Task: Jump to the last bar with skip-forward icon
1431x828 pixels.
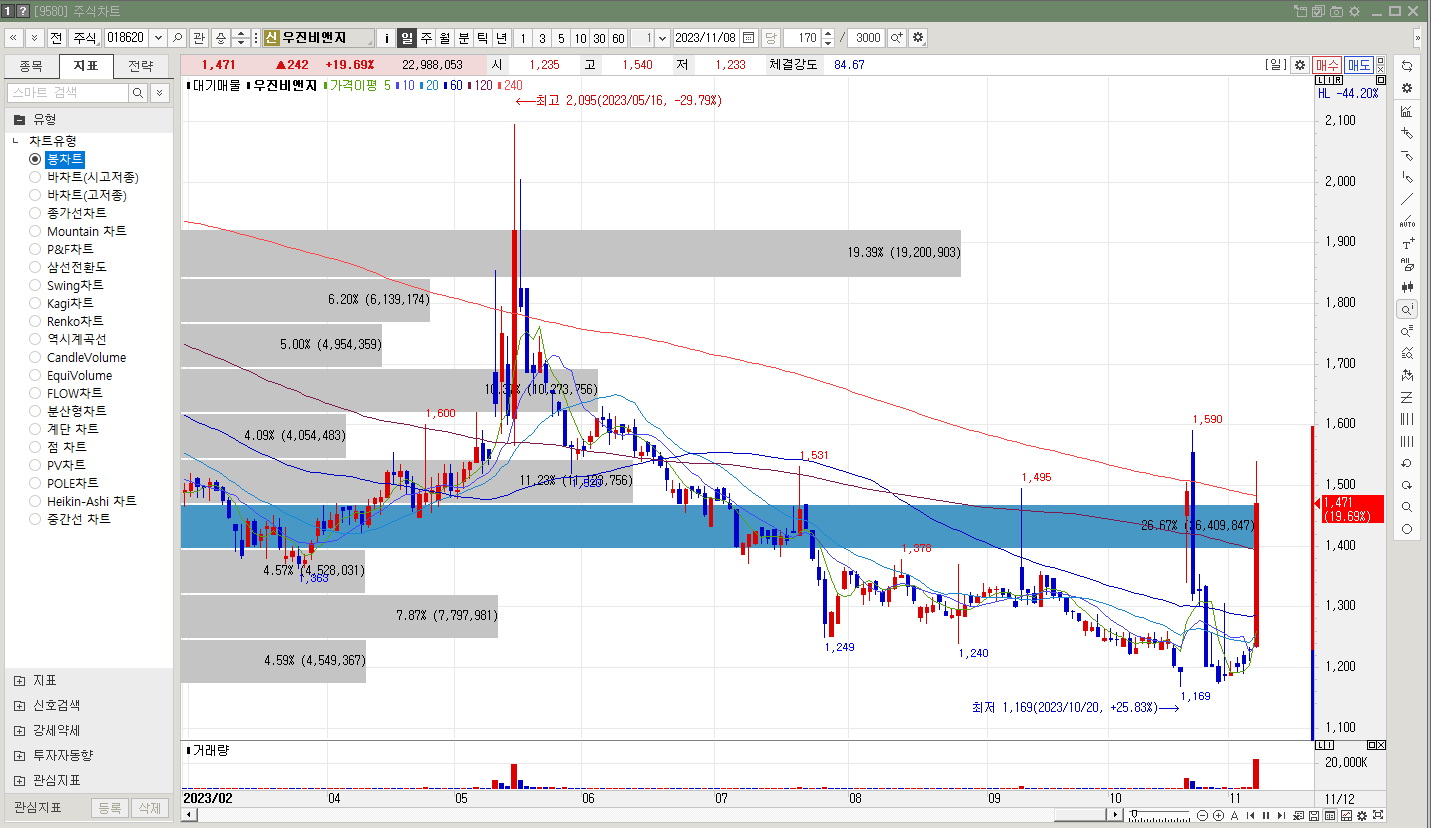Action: click(1282, 815)
